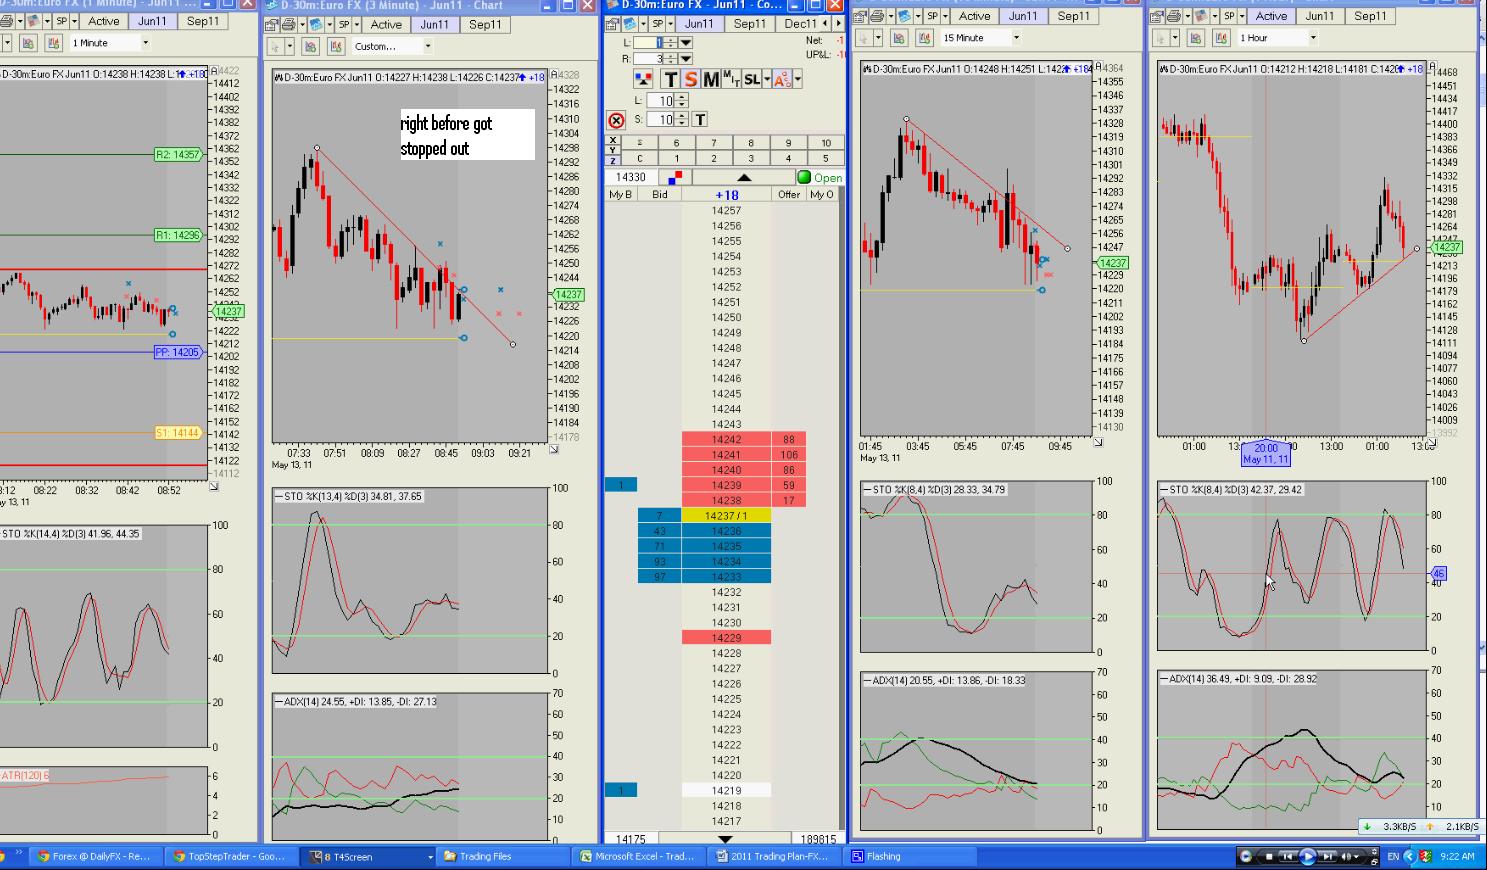Open the Custom interval dropdown

pos(428,47)
